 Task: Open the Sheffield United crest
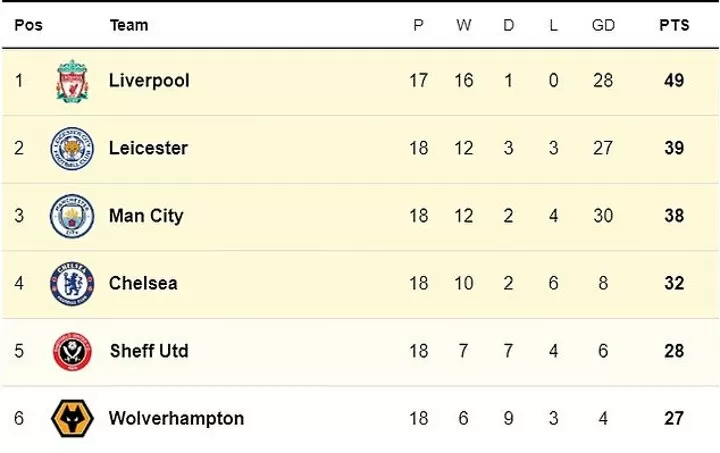[72, 352]
